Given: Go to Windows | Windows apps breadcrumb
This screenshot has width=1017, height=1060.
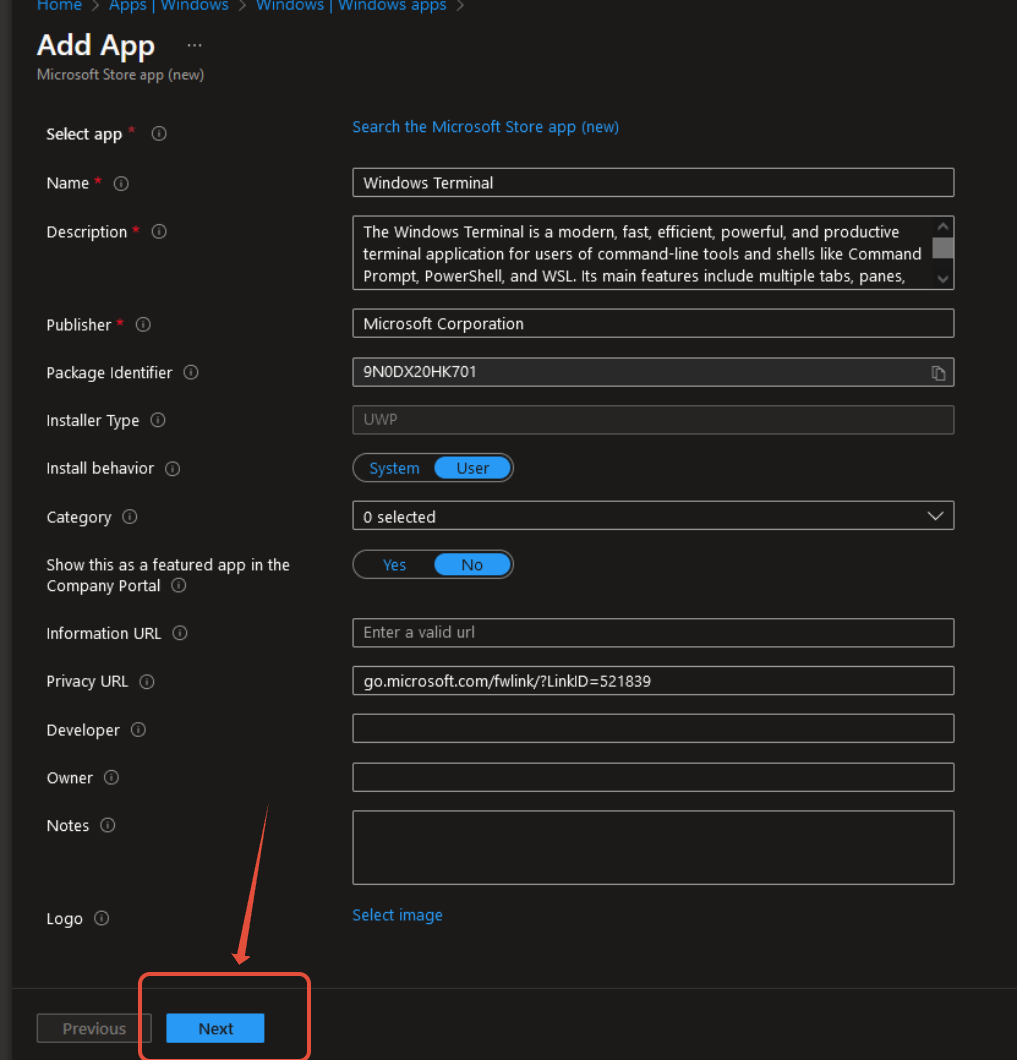Looking at the screenshot, I should pyautogui.click(x=351, y=5).
